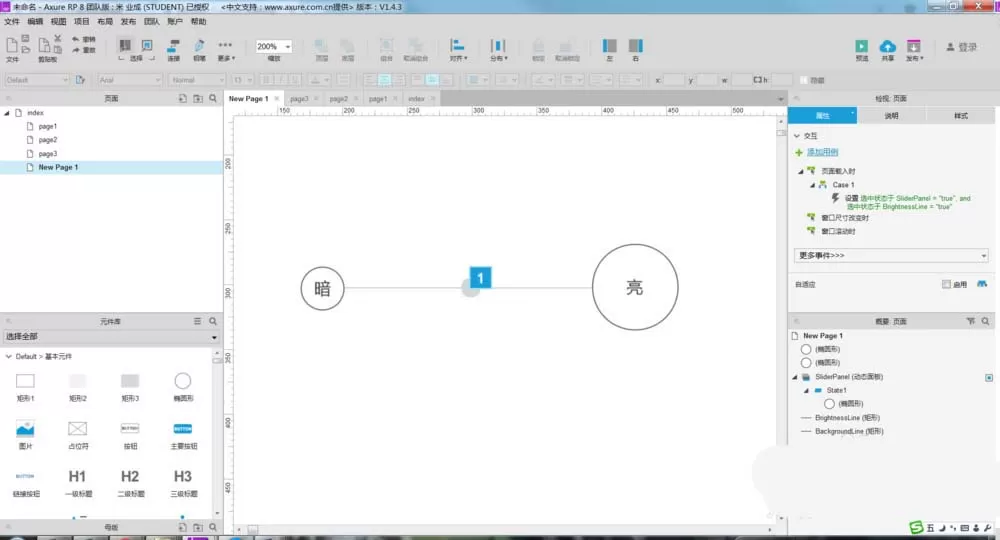Select page3 in the pages tree
Viewport: 1000px width, 540px height.
47,154
